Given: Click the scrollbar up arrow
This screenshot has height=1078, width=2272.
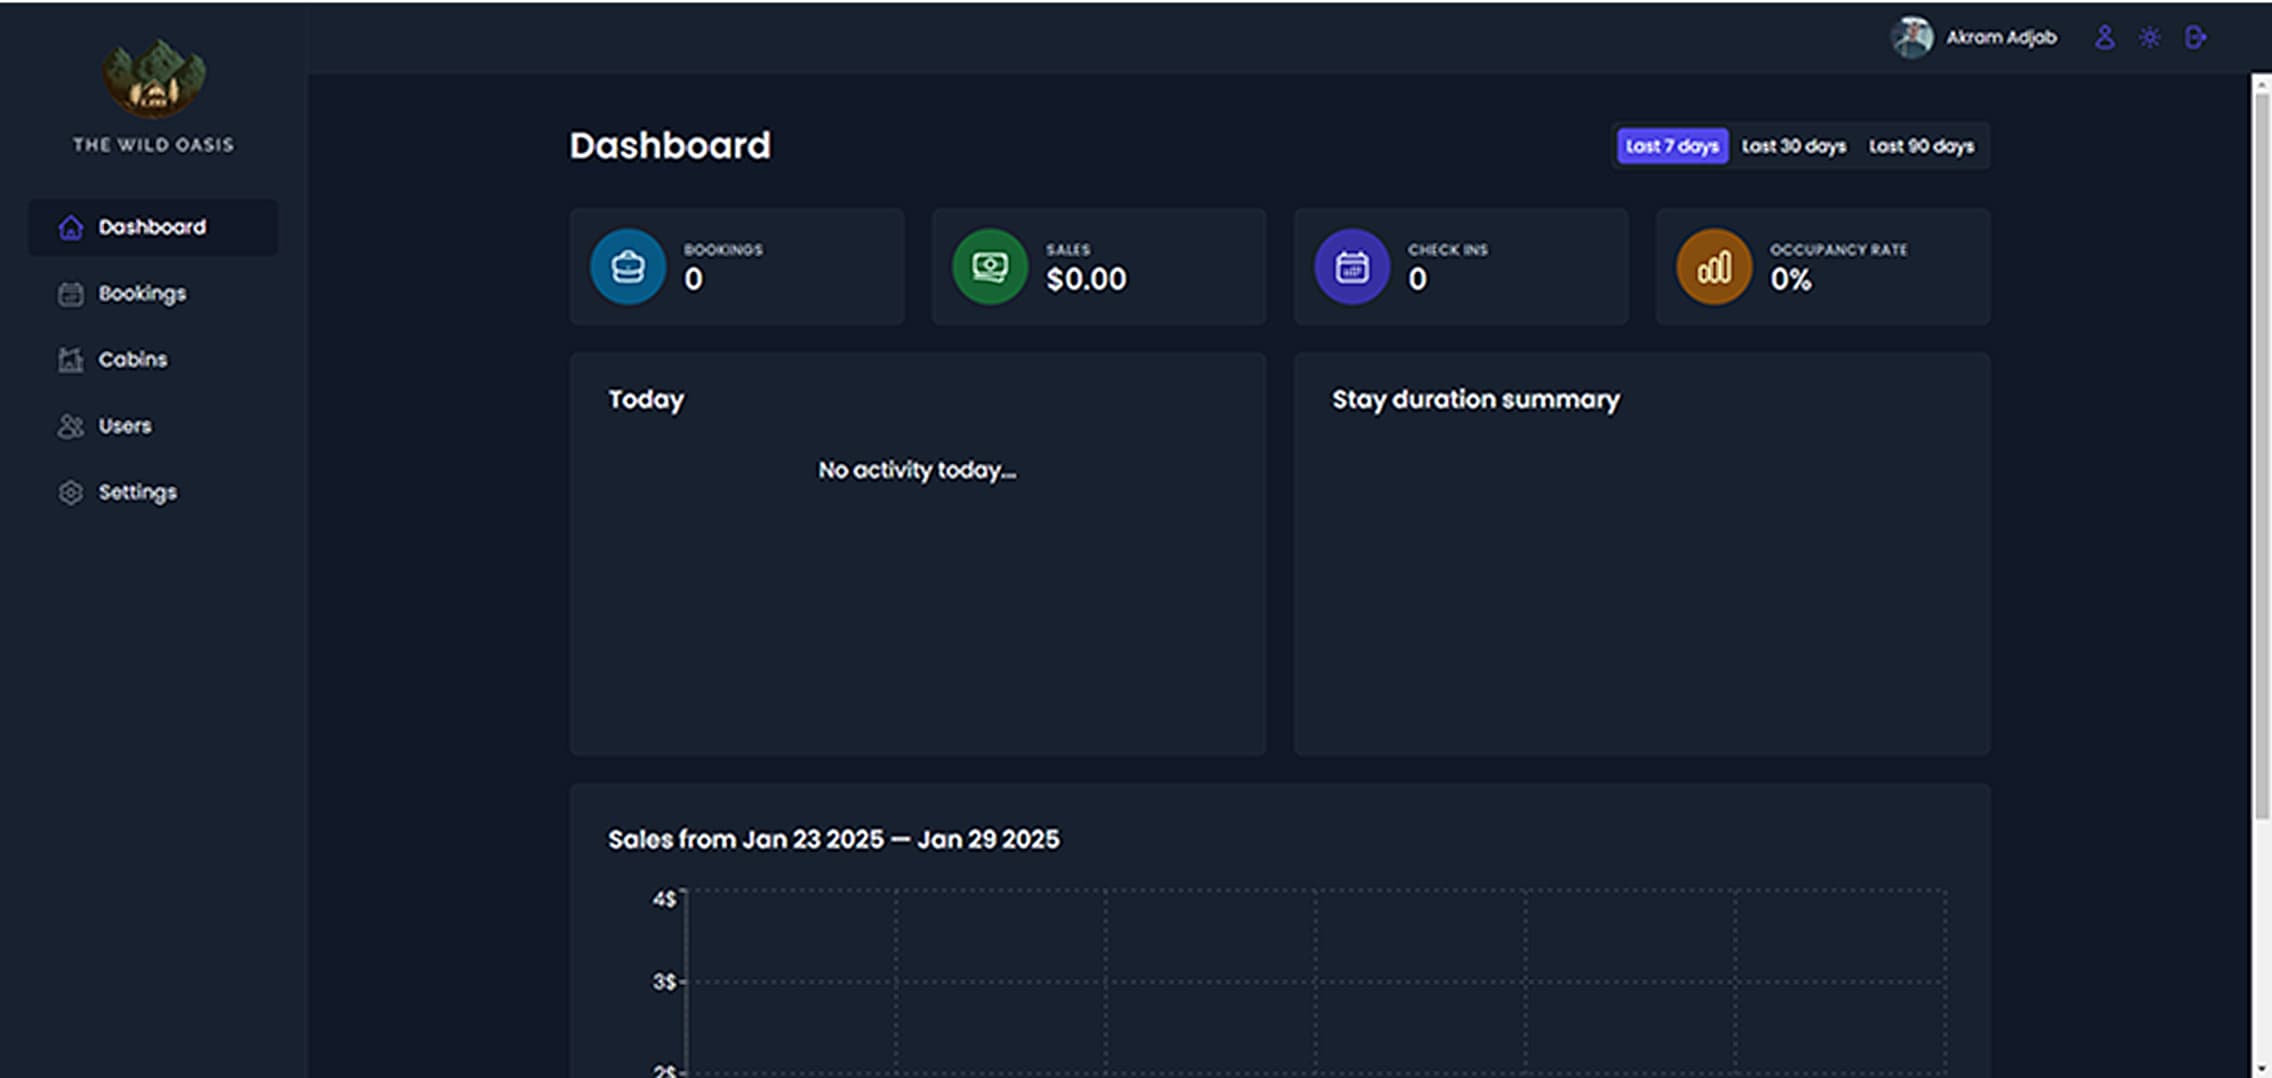Looking at the screenshot, I should [x=2261, y=84].
